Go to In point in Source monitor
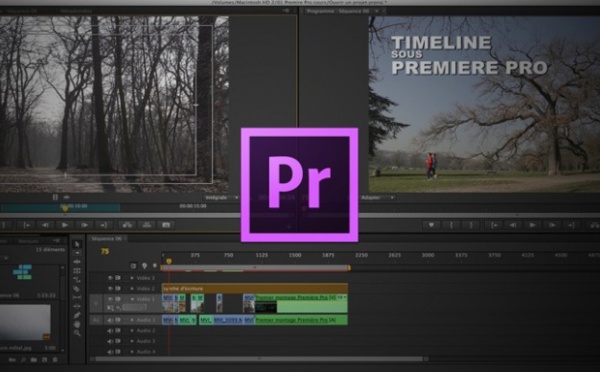600x372 pixels. 26,225
